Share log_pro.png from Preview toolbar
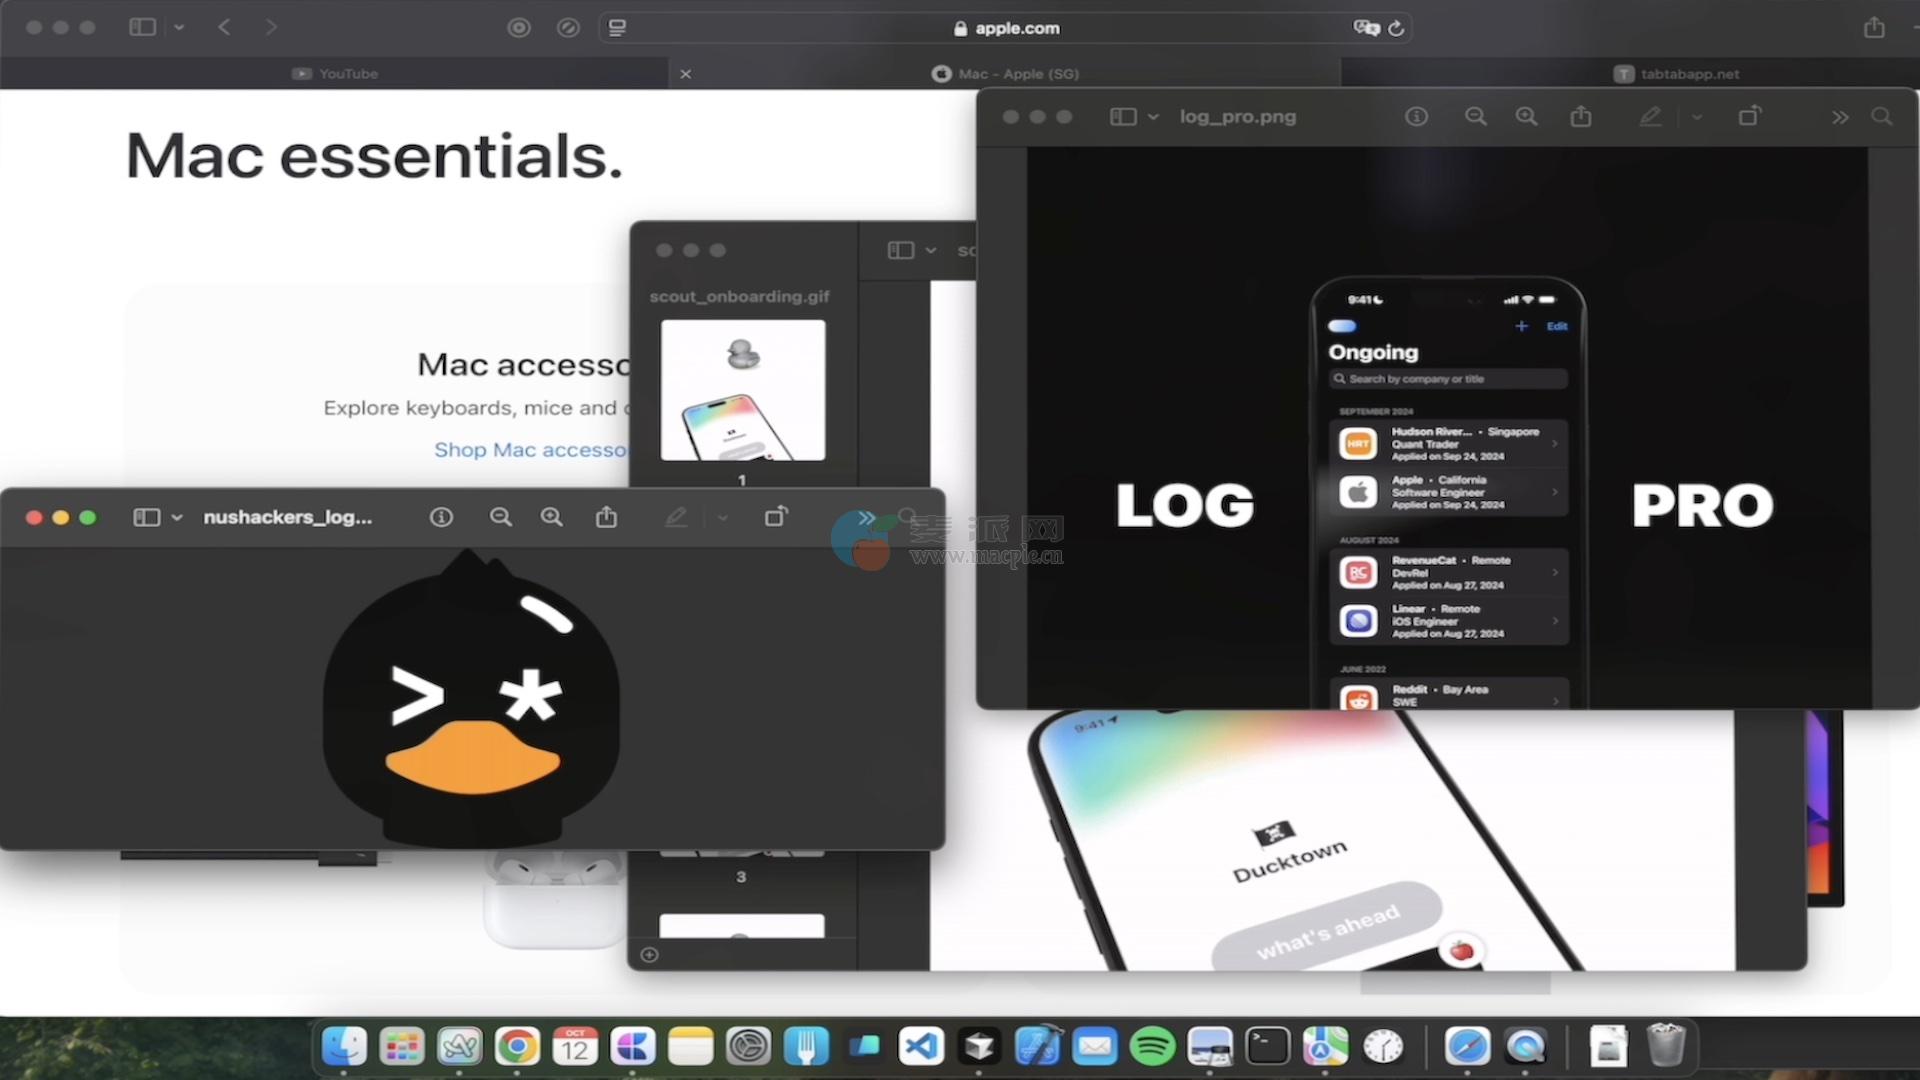This screenshot has height=1080, width=1920. coord(1581,116)
